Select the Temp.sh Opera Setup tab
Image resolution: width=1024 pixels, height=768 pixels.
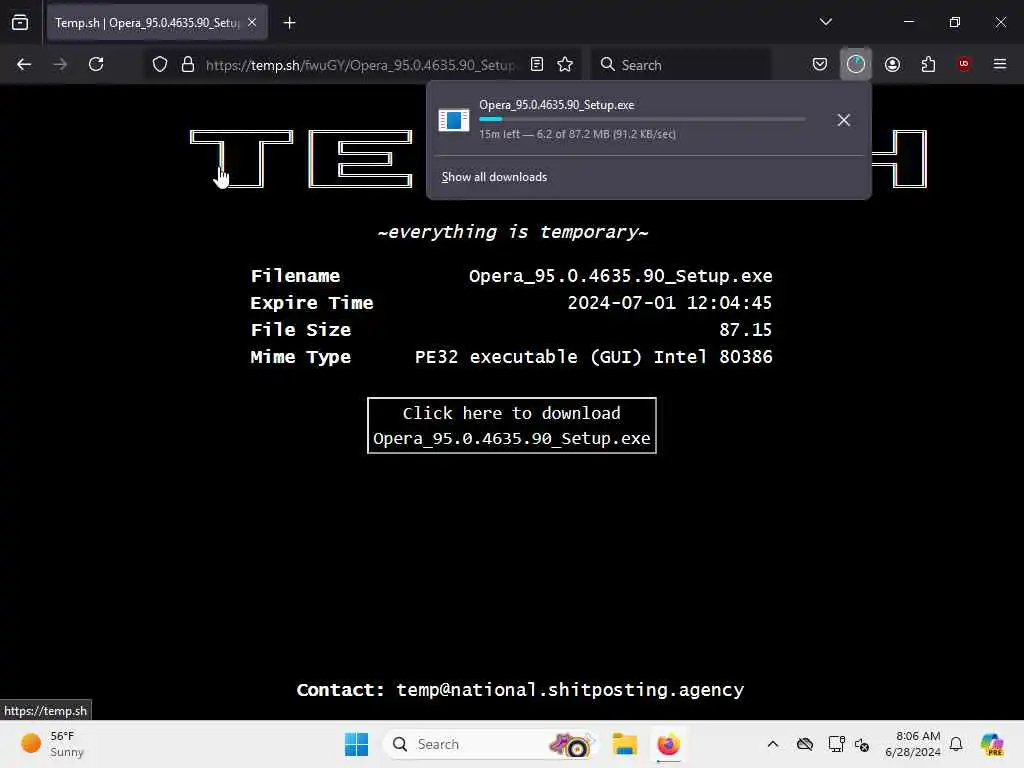click(157, 23)
